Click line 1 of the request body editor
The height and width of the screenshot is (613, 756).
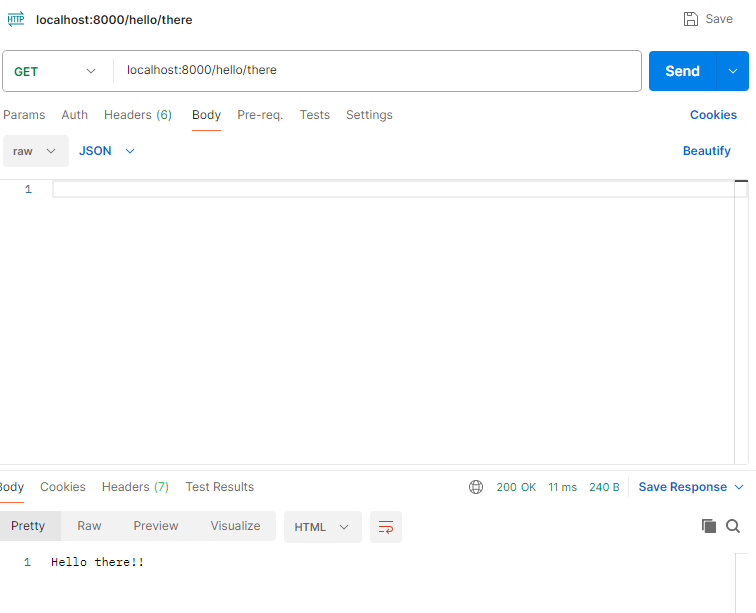393,189
